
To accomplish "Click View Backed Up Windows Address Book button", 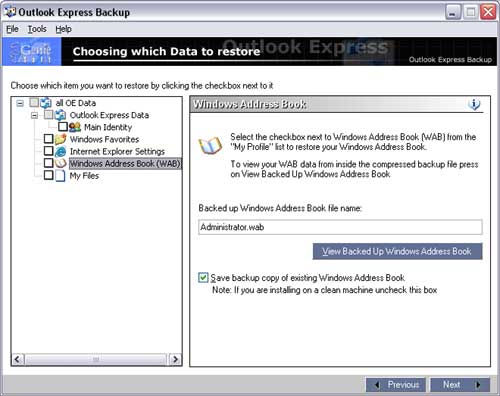I will pyautogui.click(x=397, y=251).
